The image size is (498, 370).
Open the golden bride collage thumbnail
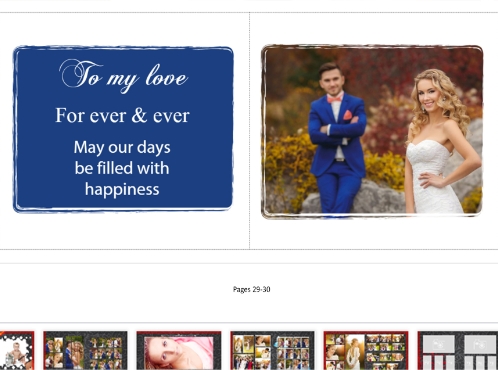click(x=366, y=350)
